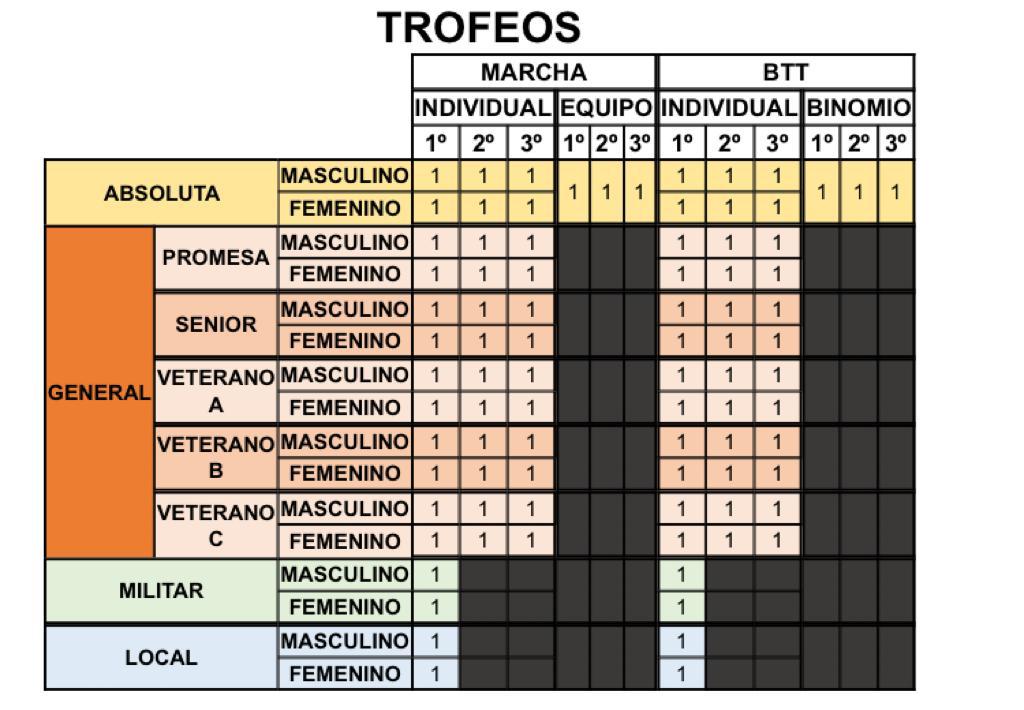This screenshot has height=710, width=1024.
Task: Click the 1º header under EQUIPO
Action: pyautogui.click(x=573, y=142)
